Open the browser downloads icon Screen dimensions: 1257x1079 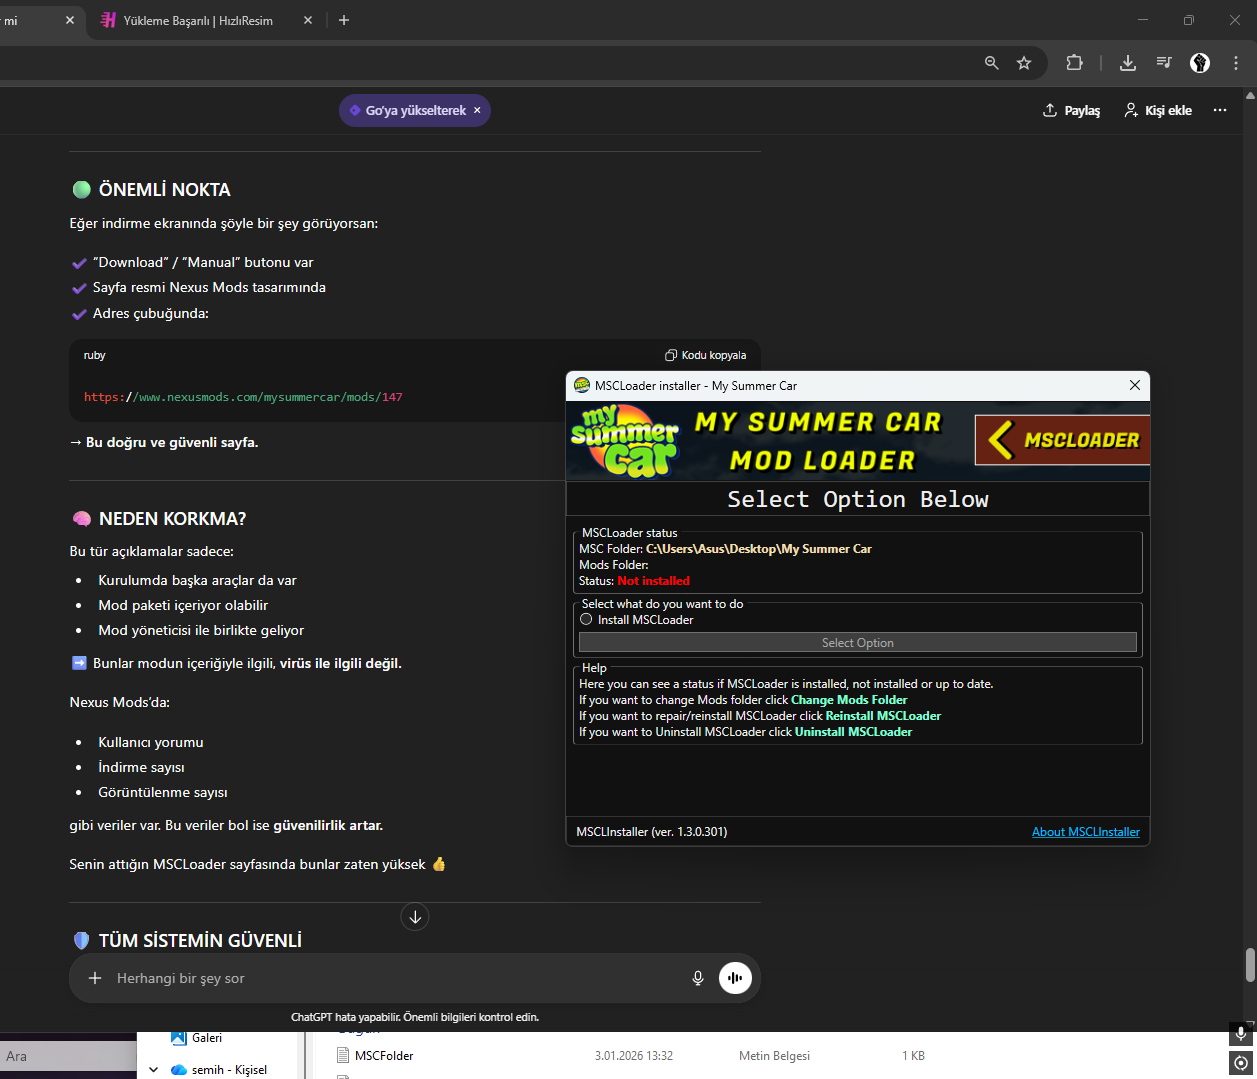point(1128,63)
